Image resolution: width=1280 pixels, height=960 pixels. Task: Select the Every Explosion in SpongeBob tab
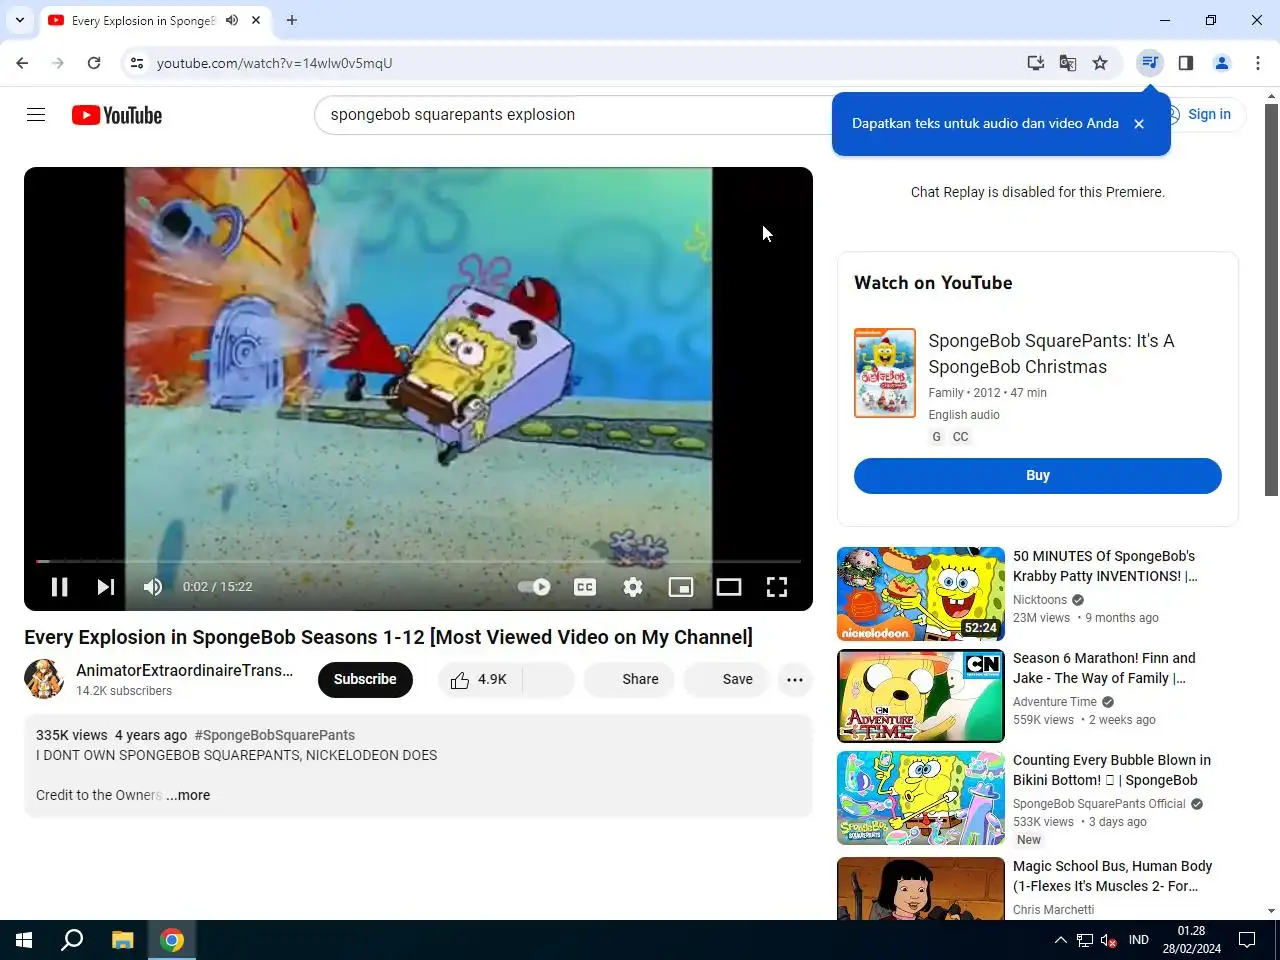click(142, 20)
